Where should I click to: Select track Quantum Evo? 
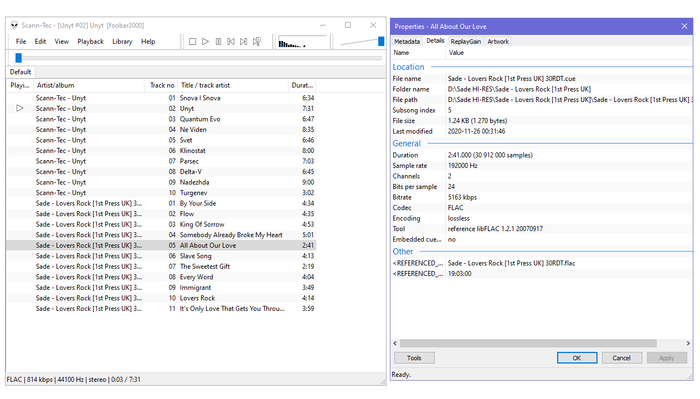click(x=161, y=119)
